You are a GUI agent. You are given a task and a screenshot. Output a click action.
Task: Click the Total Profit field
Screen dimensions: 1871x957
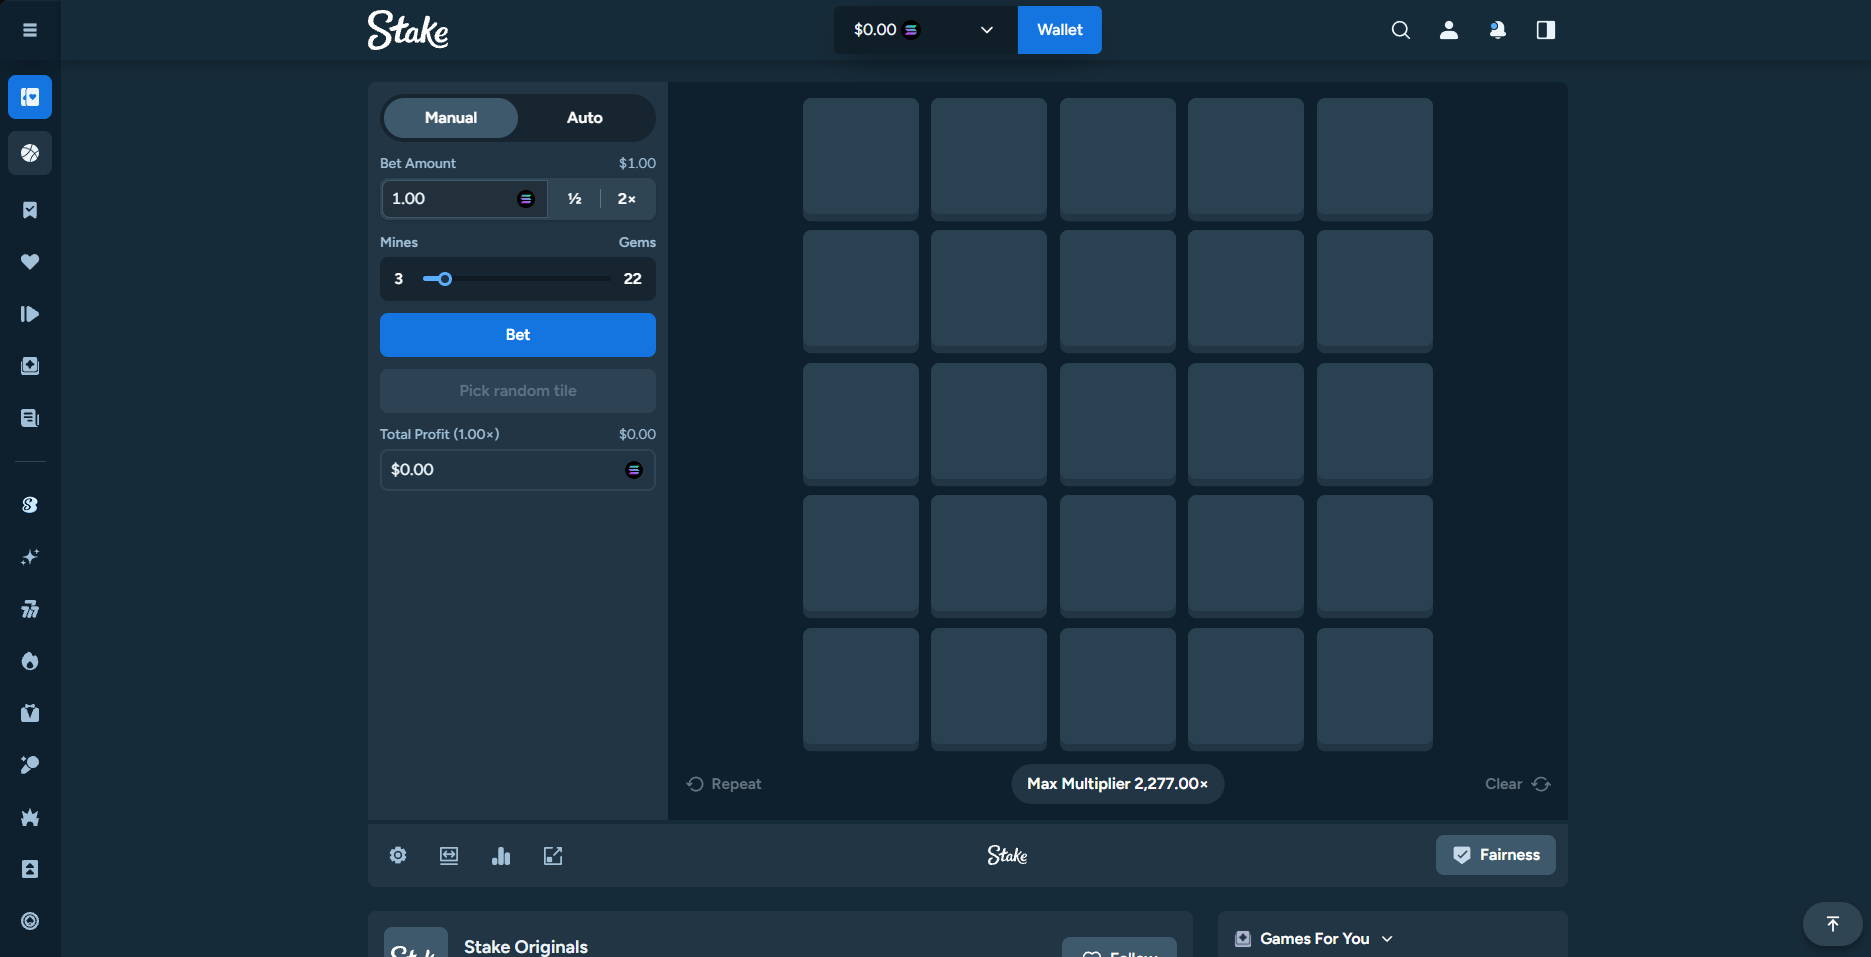coord(518,470)
